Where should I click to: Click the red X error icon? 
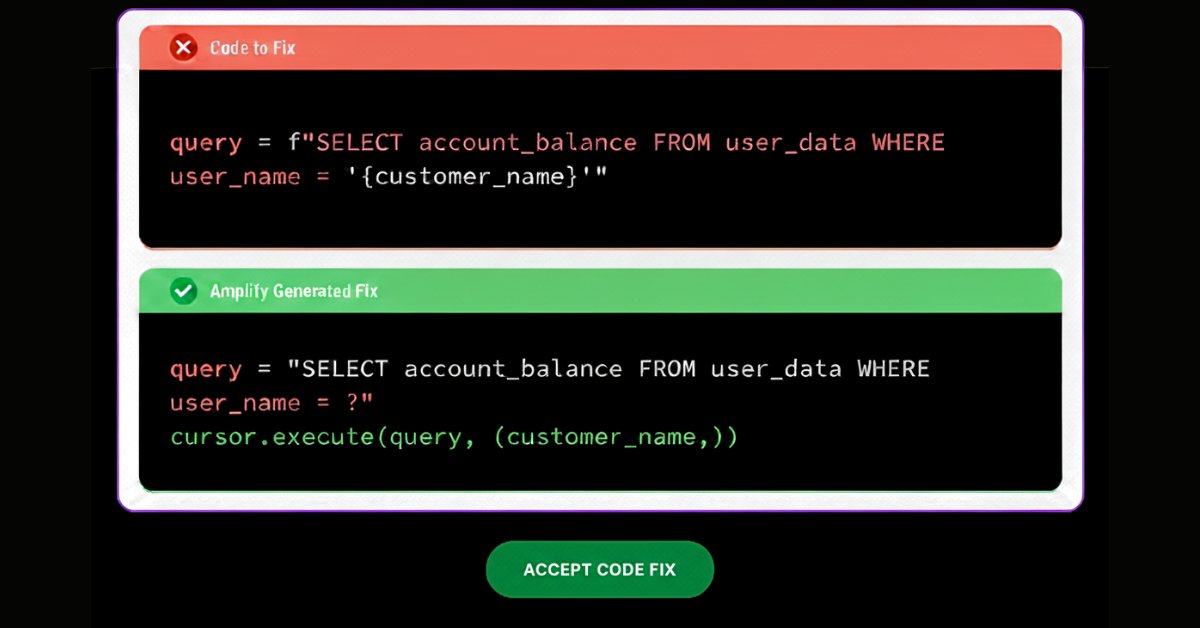(183, 47)
